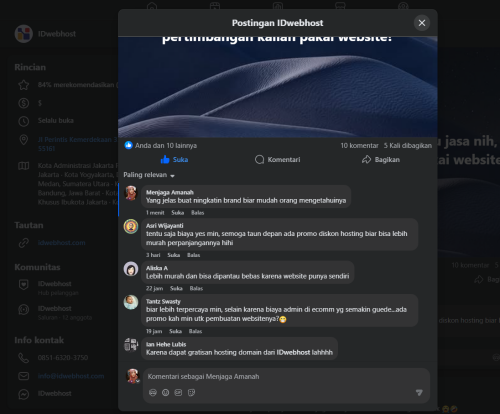Open the 10 komentar count in dialog

tap(359, 146)
